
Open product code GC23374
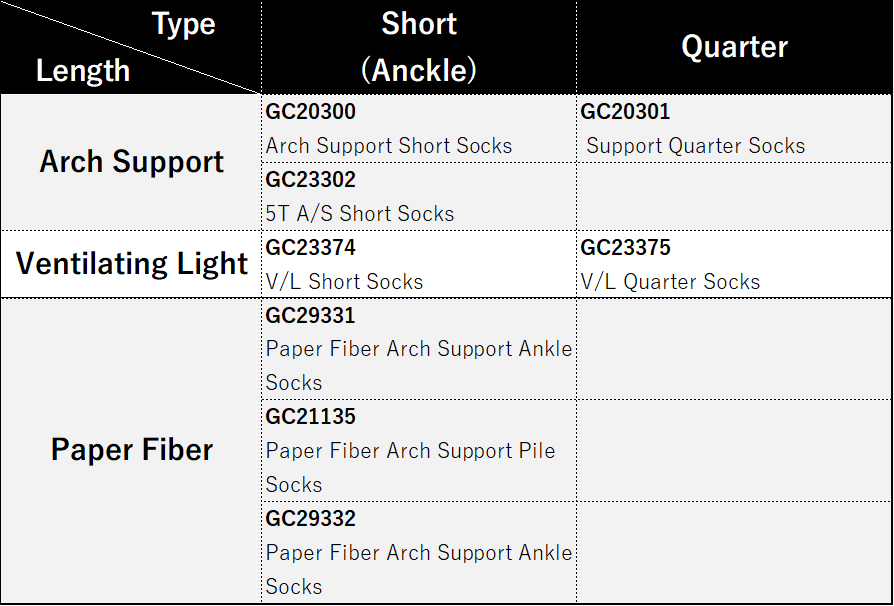point(311,247)
